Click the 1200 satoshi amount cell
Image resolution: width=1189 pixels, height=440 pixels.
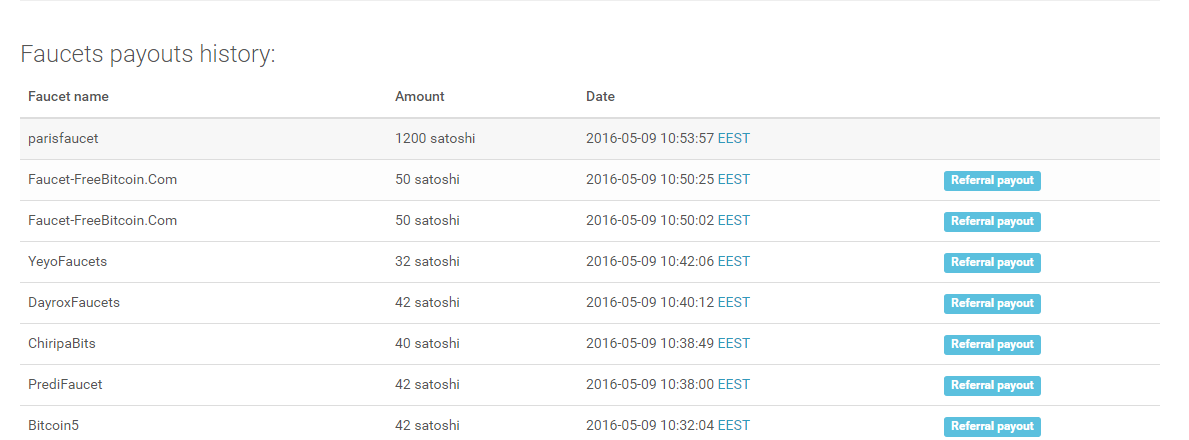434,138
